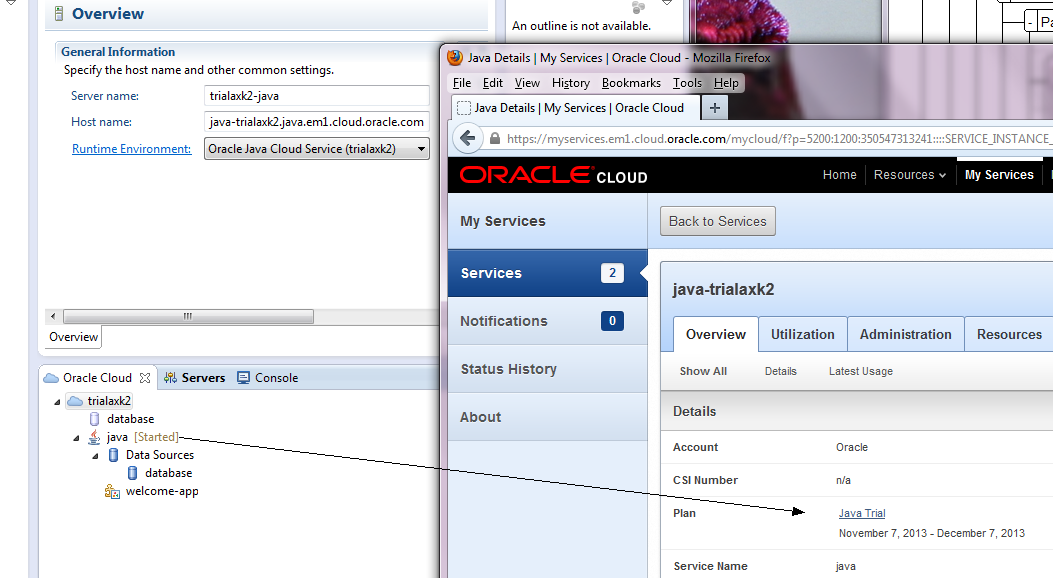
Task: Click the Overview server icon in Eclipse
Action: point(58,13)
